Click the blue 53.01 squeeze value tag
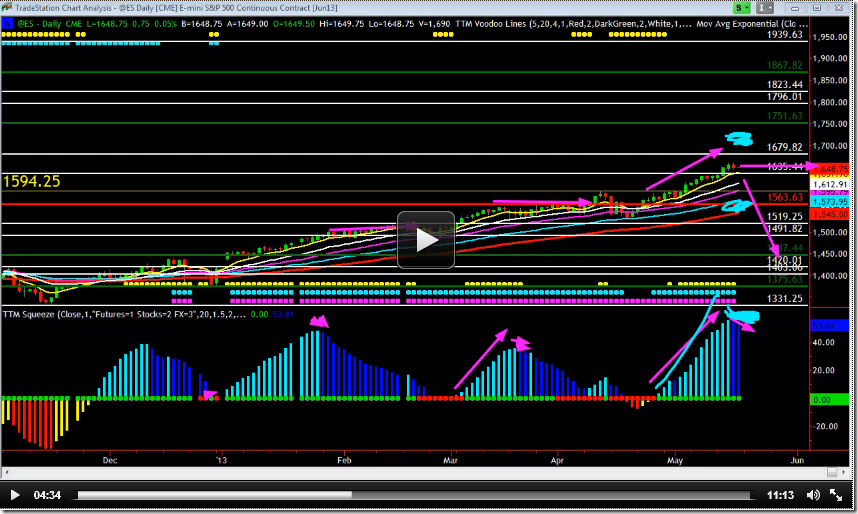The width and height of the screenshot is (858, 514). pyautogui.click(x=829, y=326)
